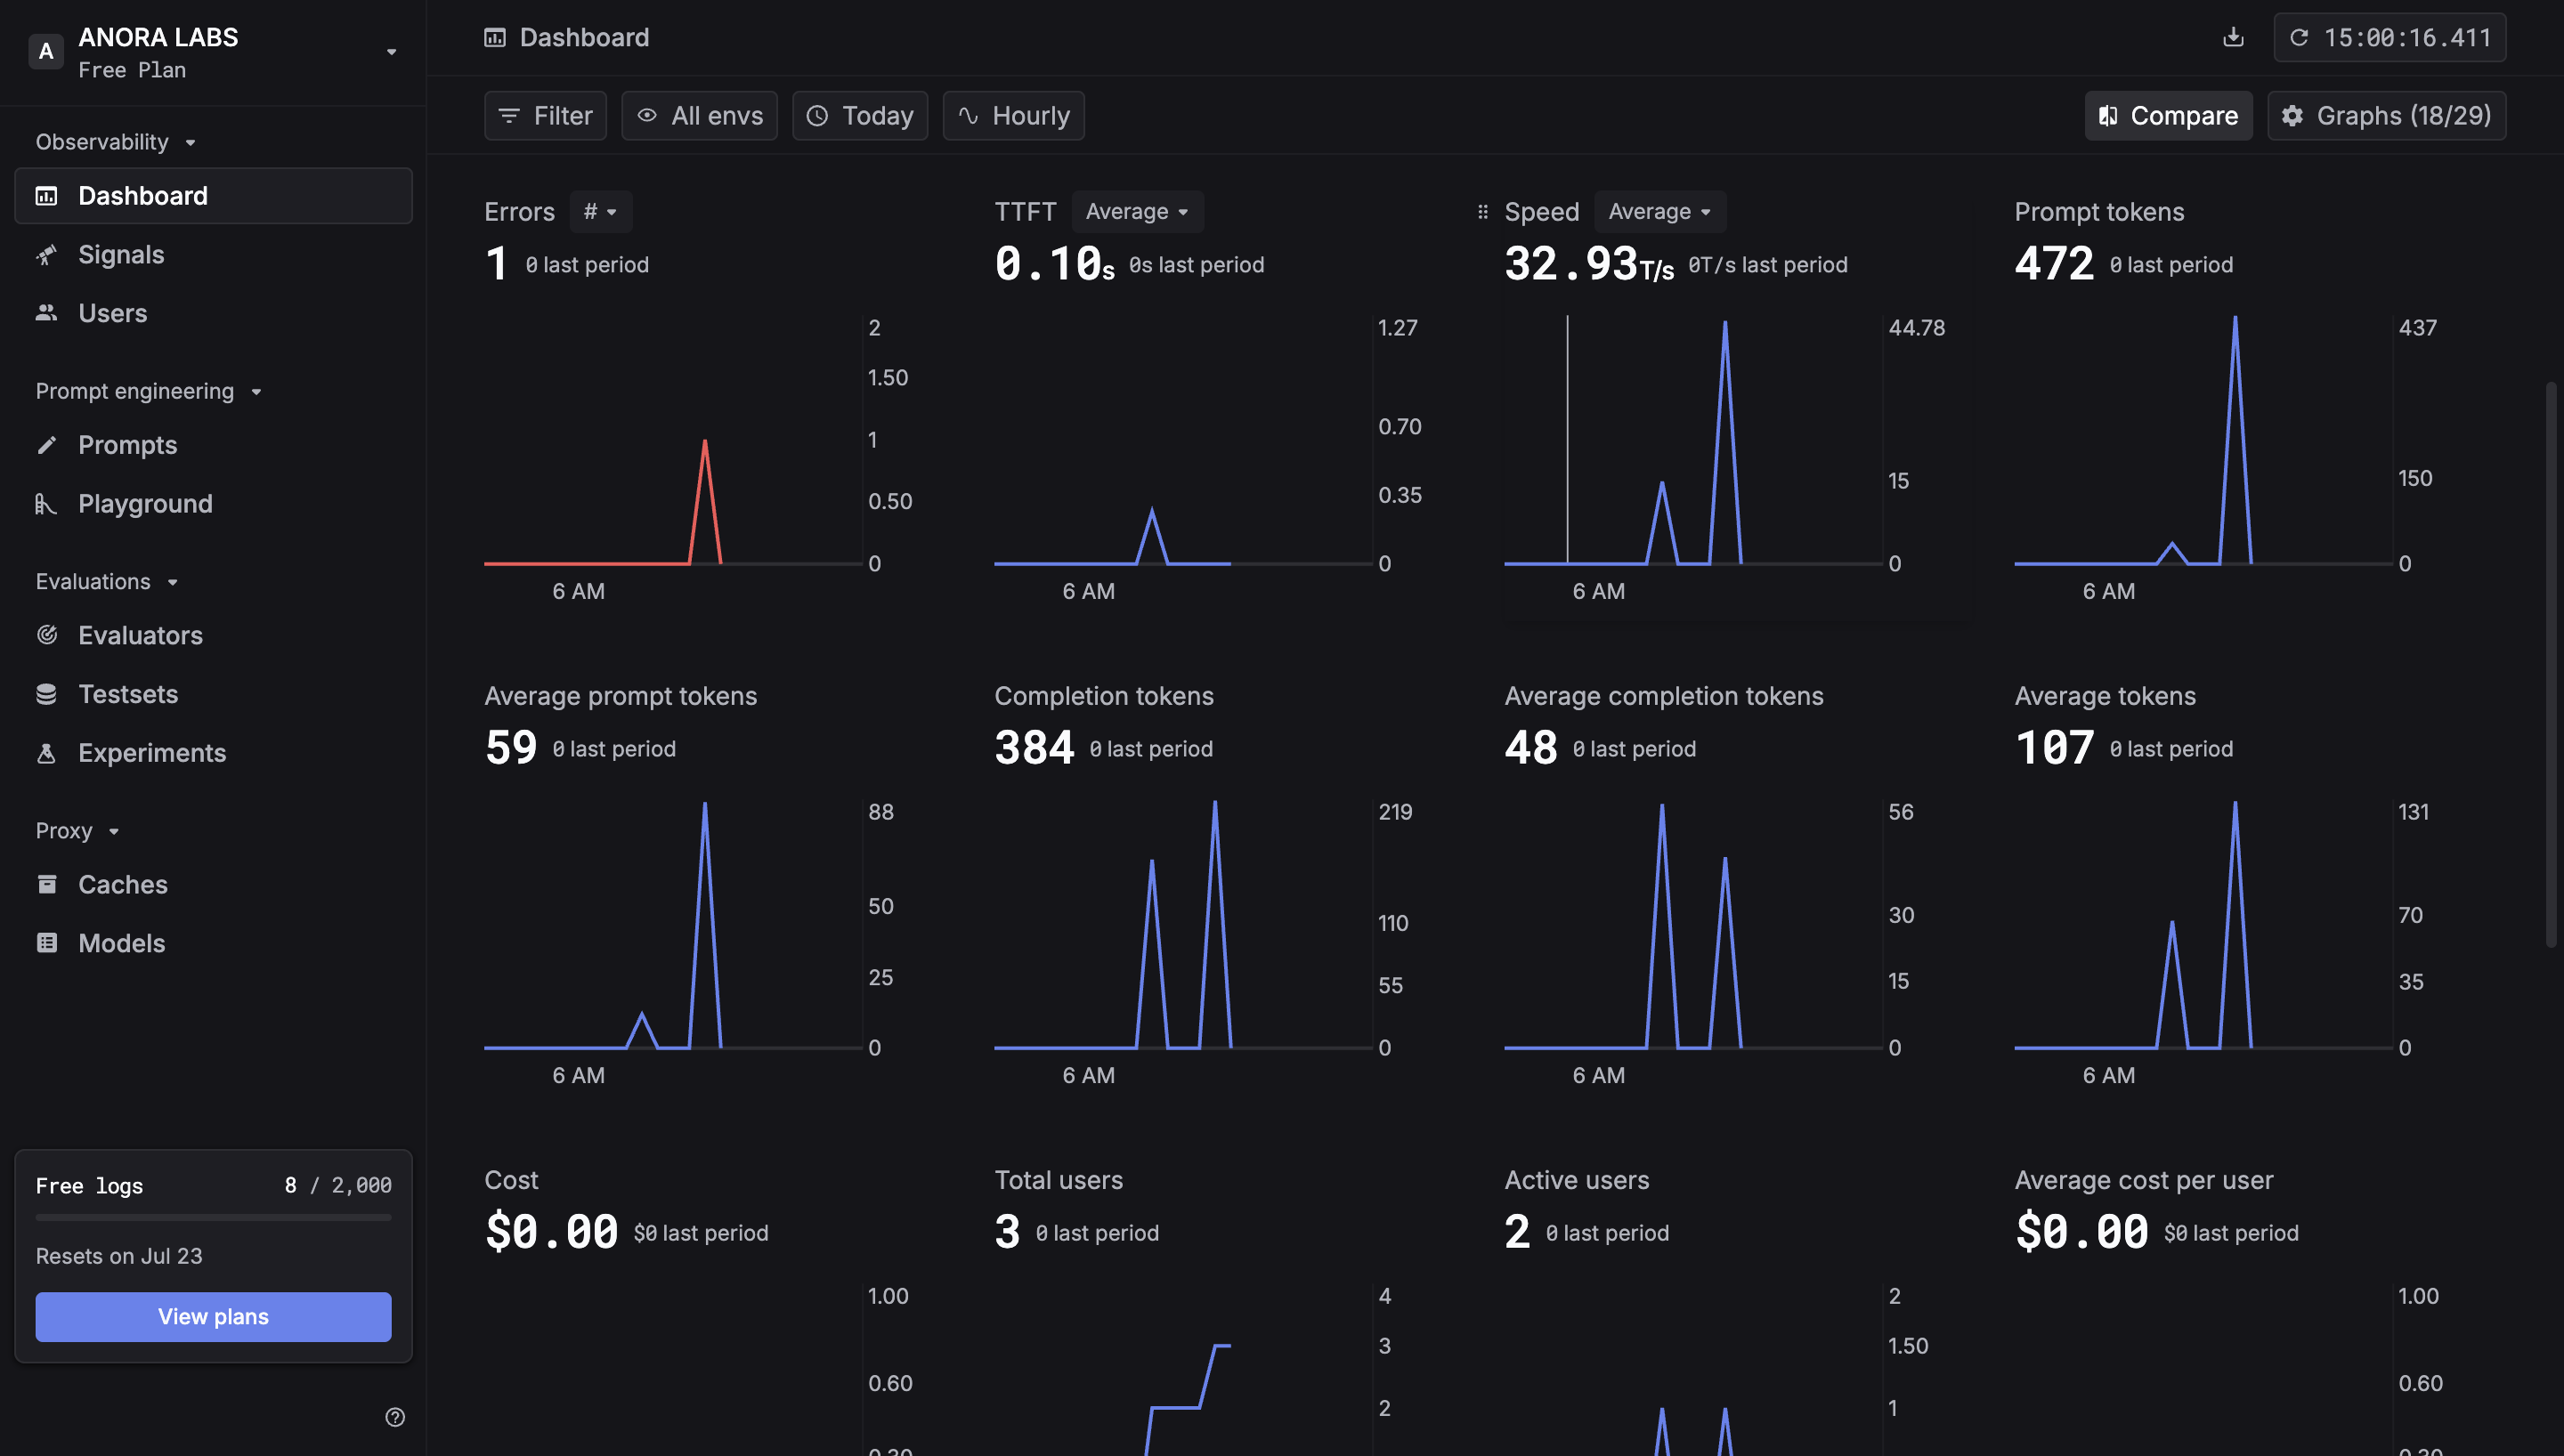Click the refresh timestamp button

tap(2389, 38)
